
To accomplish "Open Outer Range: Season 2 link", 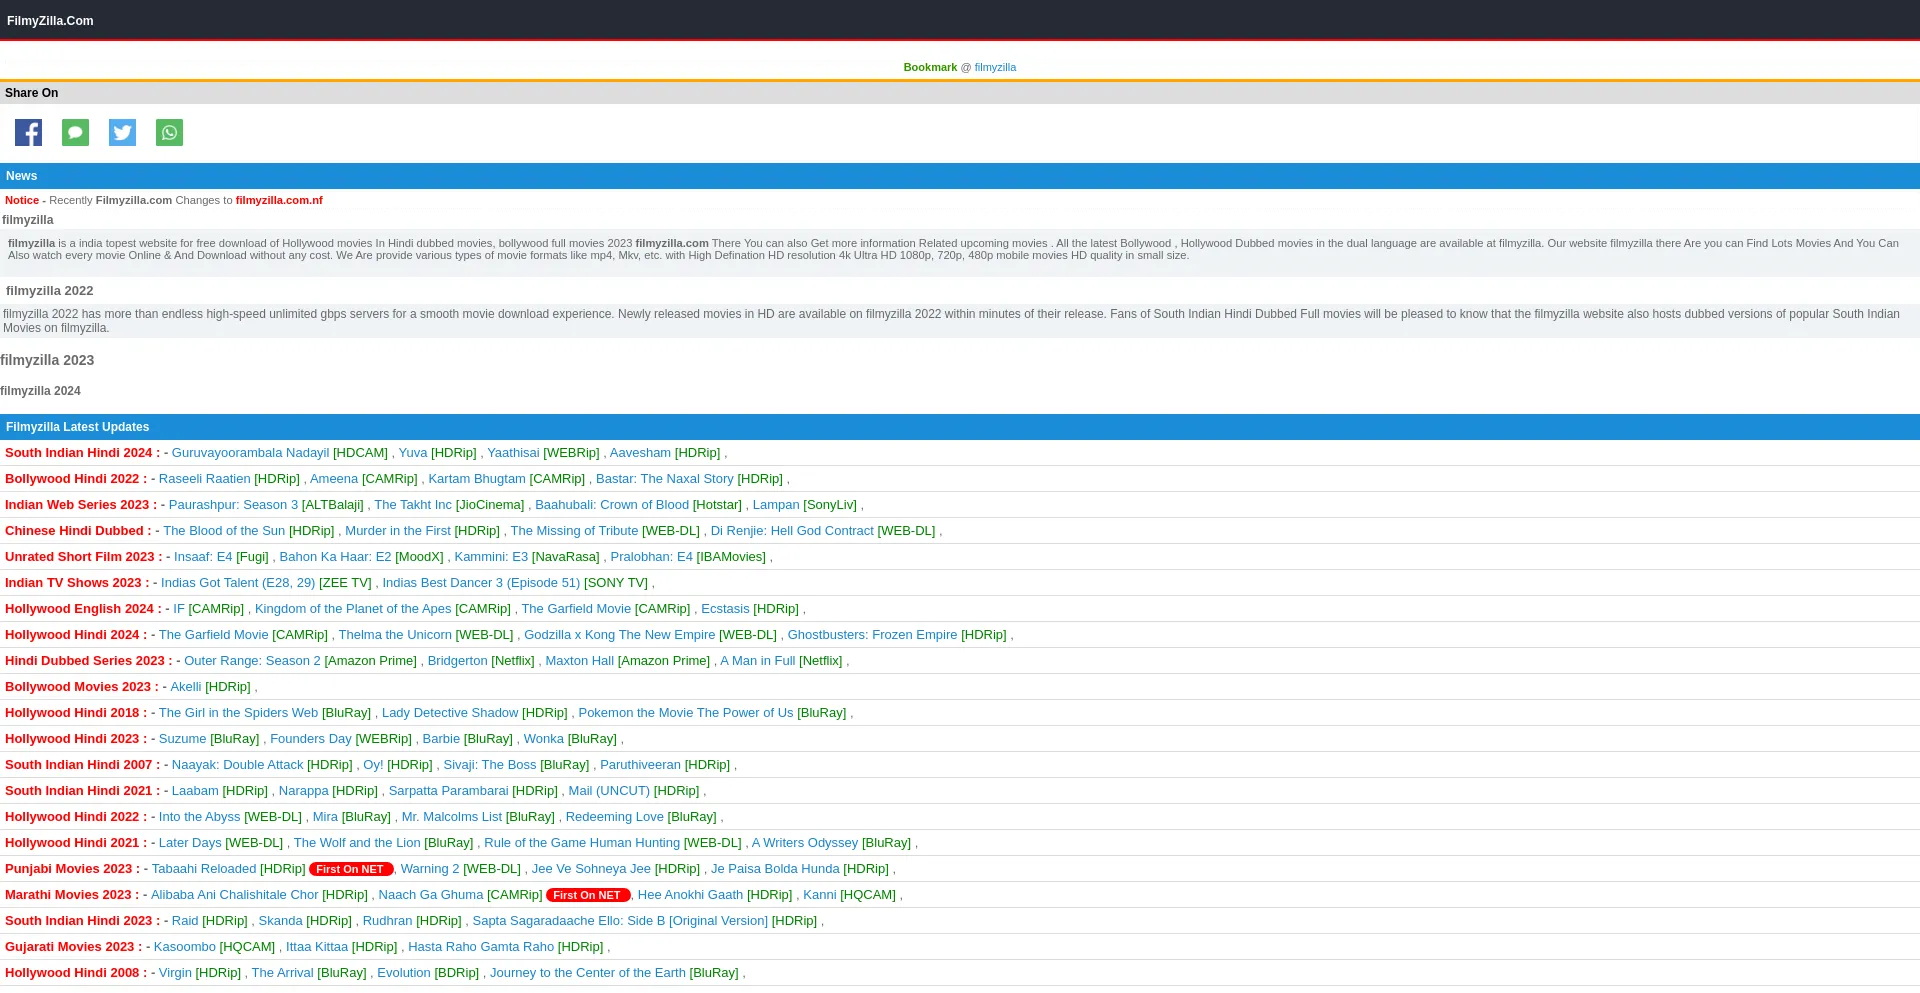I will [252, 661].
